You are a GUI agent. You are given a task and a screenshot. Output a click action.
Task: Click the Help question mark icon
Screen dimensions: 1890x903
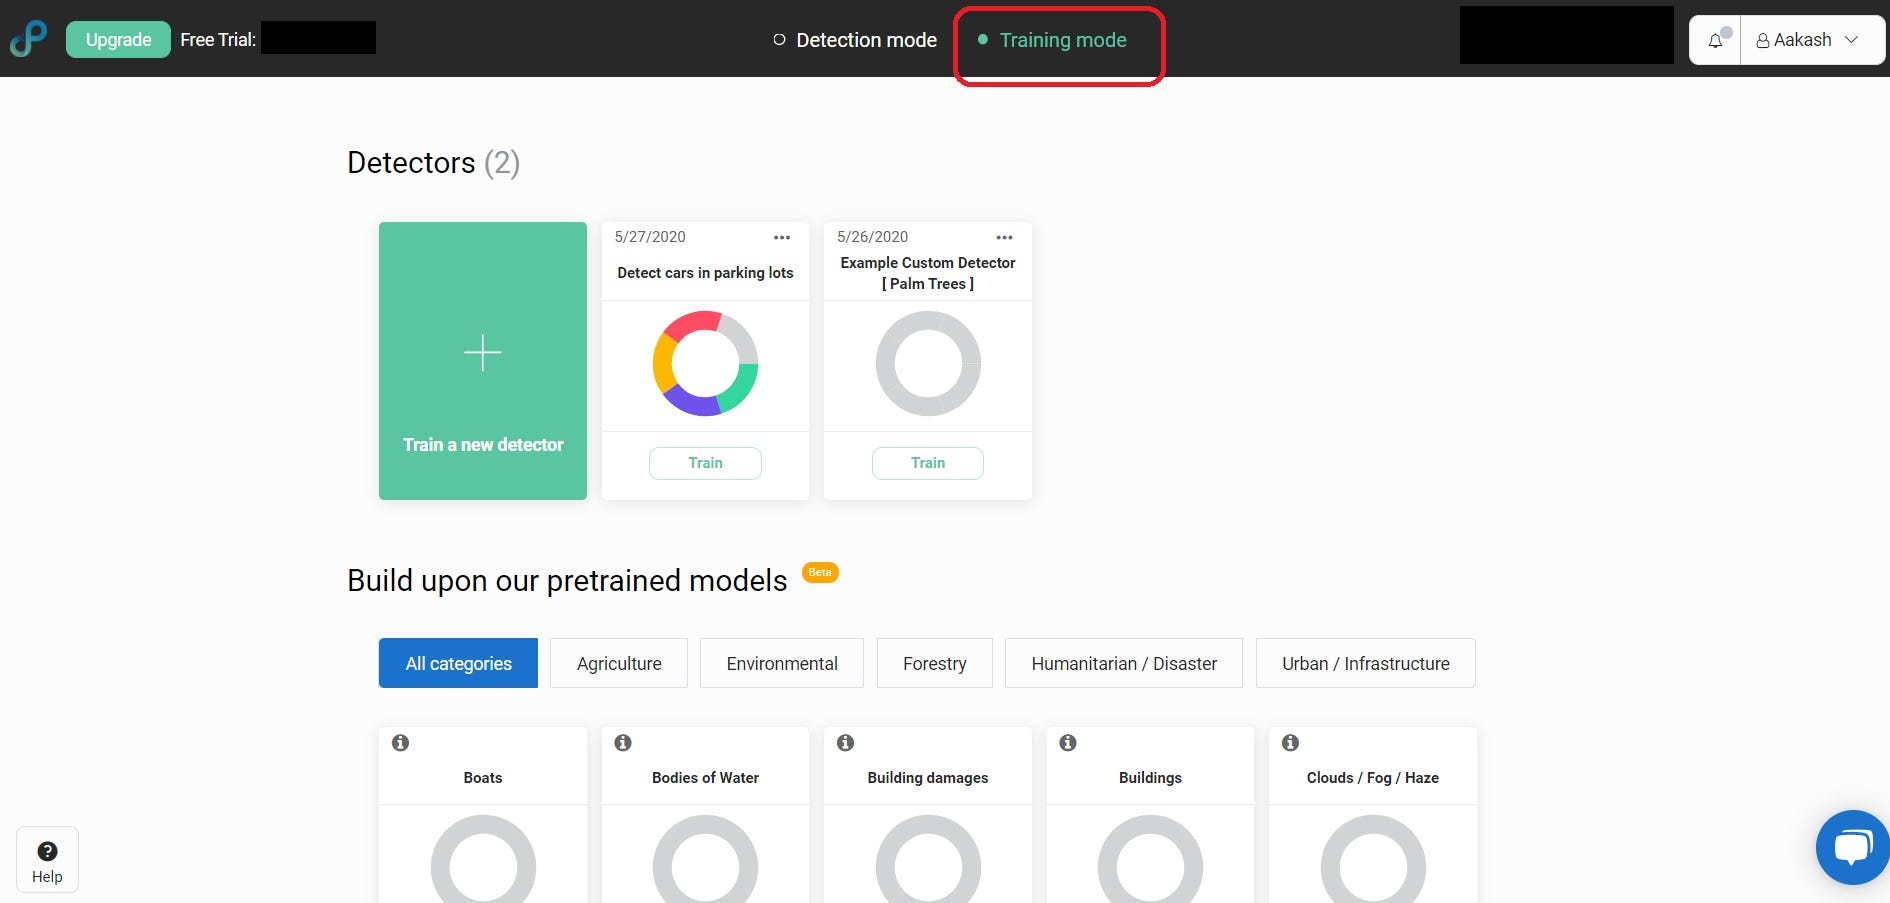(x=47, y=852)
